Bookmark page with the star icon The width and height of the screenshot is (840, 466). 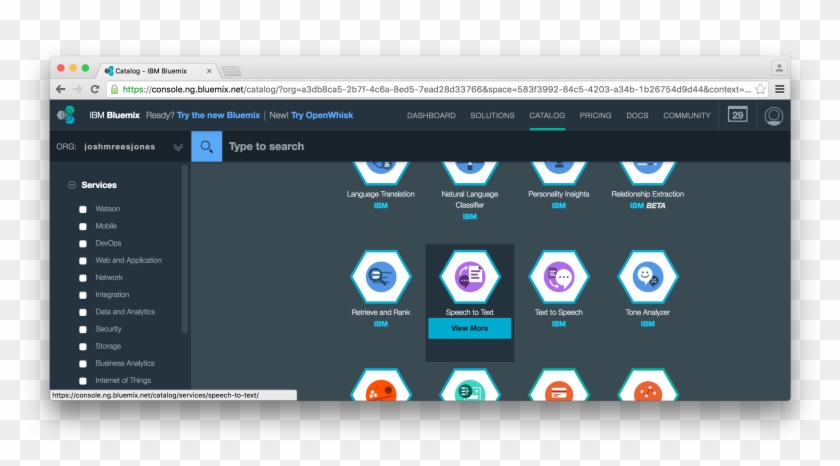[760, 89]
